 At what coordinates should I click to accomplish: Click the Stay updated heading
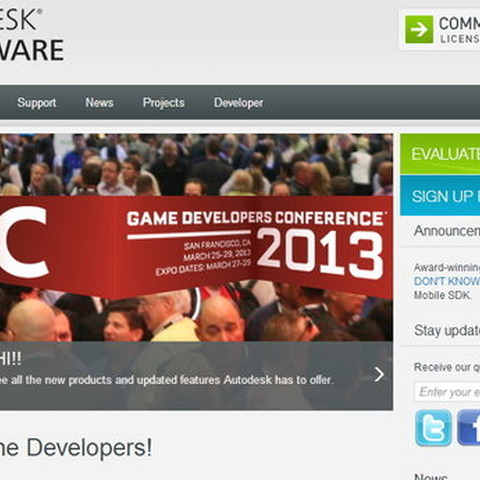447,330
